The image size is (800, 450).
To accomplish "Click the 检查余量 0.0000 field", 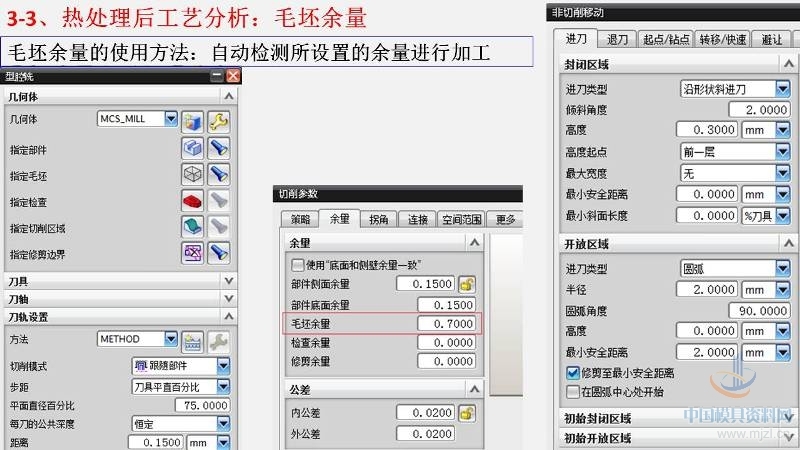I will (446, 342).
